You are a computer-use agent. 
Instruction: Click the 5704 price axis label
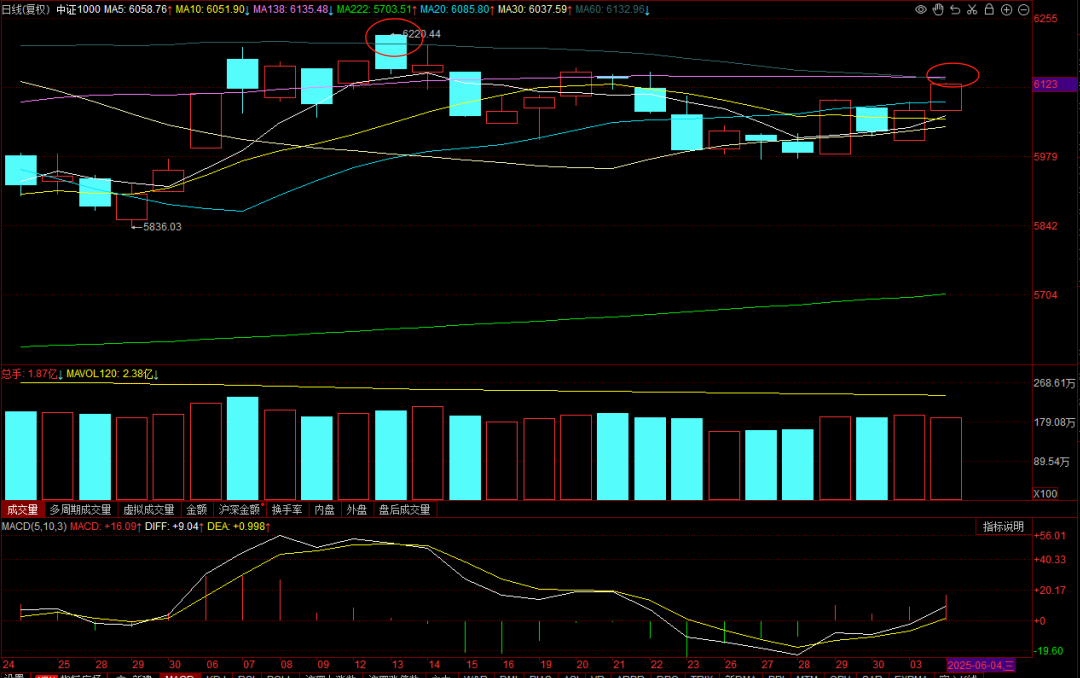(1046, 295)
